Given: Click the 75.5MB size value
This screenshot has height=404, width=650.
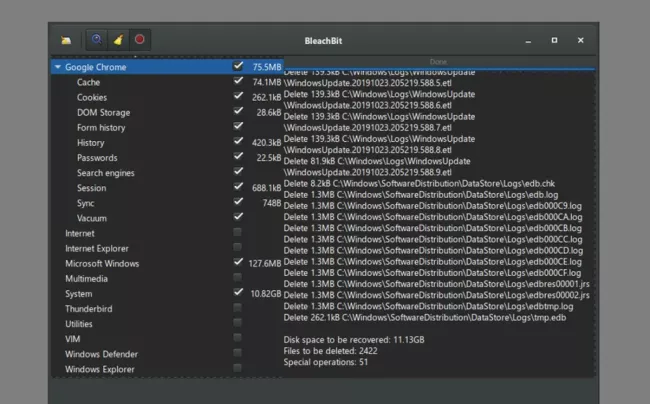Looking at the screenshot, I should (x=267, y=67).
